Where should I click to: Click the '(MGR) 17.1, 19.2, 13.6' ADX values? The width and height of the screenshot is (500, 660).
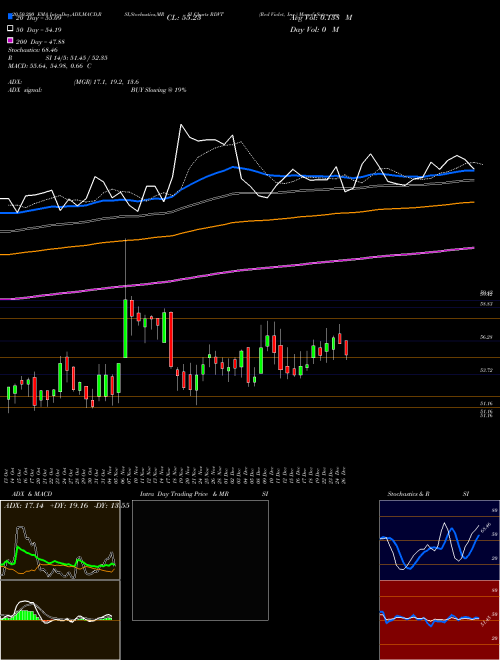tap(106, 82)
